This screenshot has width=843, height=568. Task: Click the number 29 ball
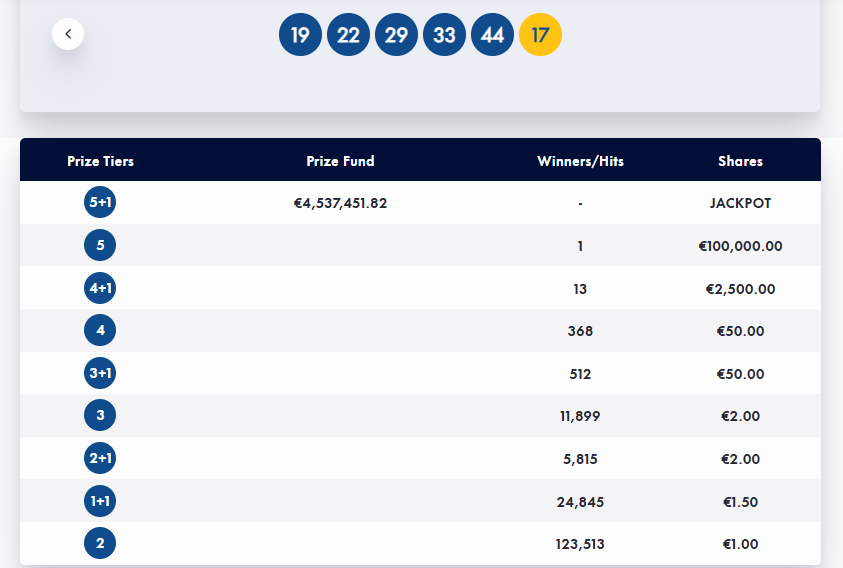[396, 35]
